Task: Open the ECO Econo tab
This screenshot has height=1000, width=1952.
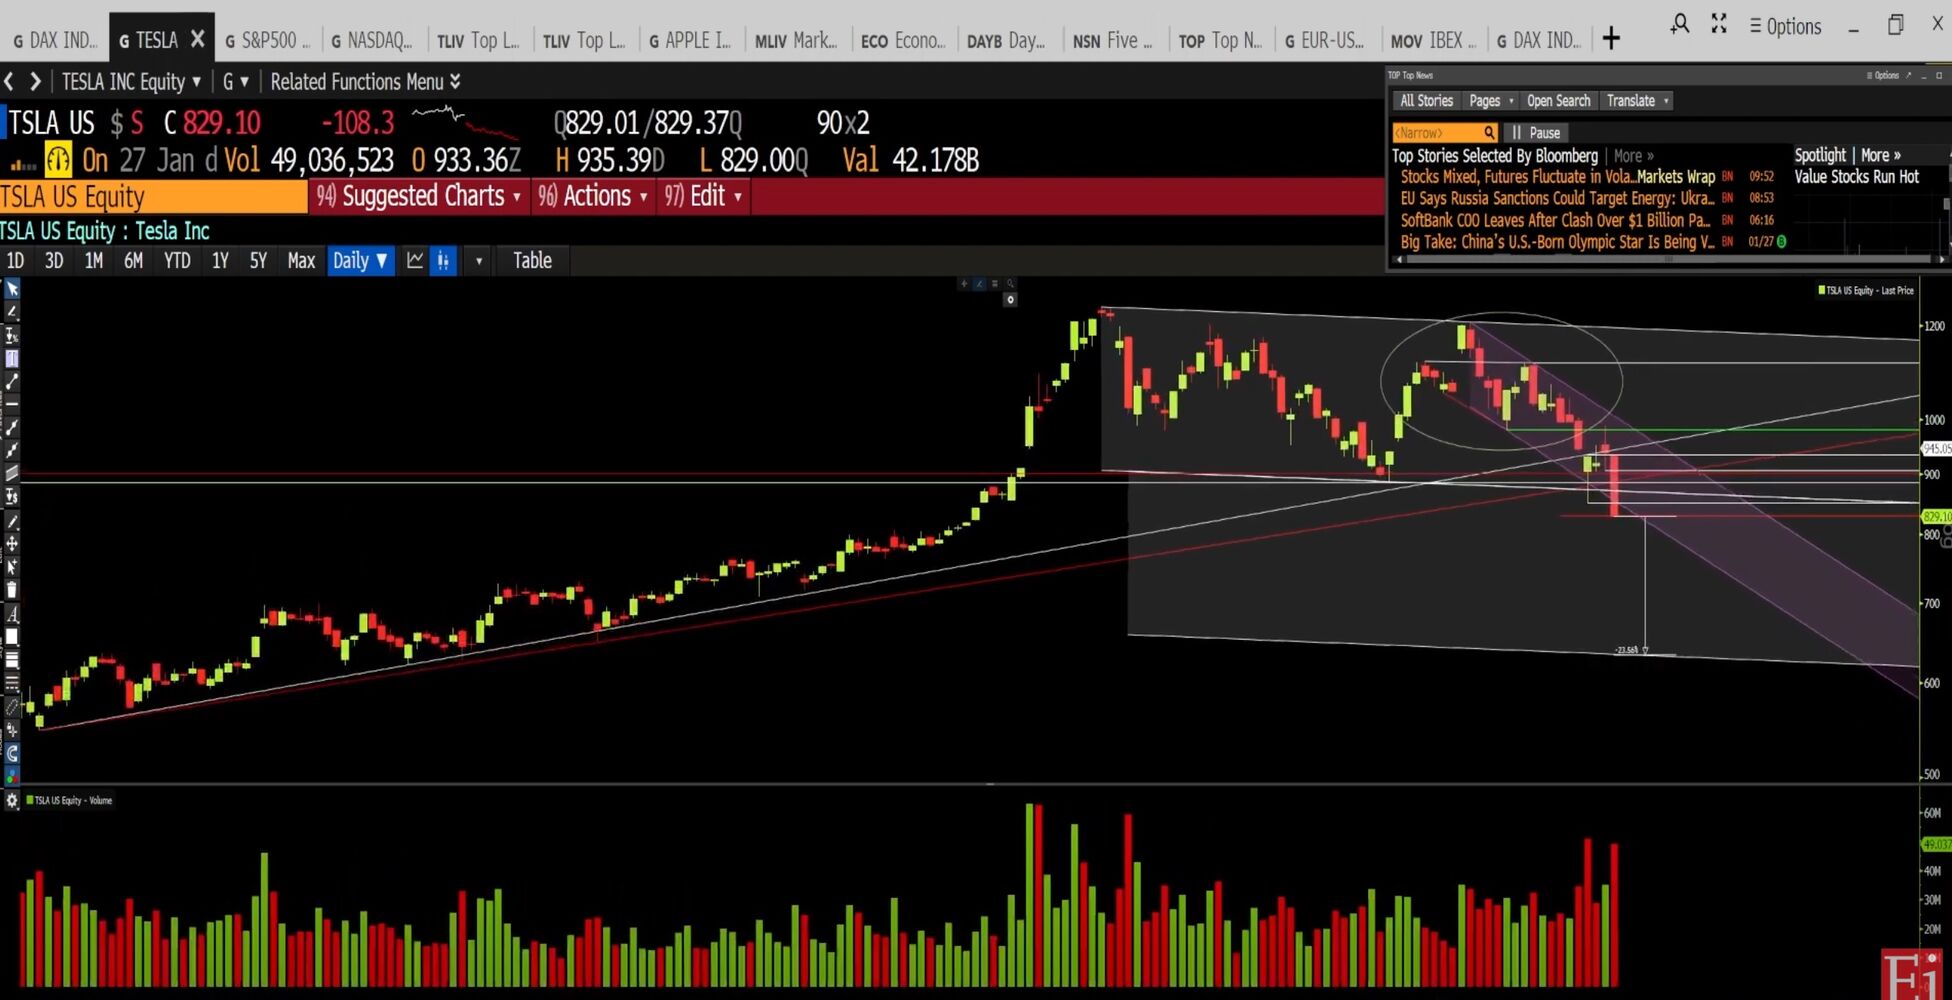Action: click(903, 40)
